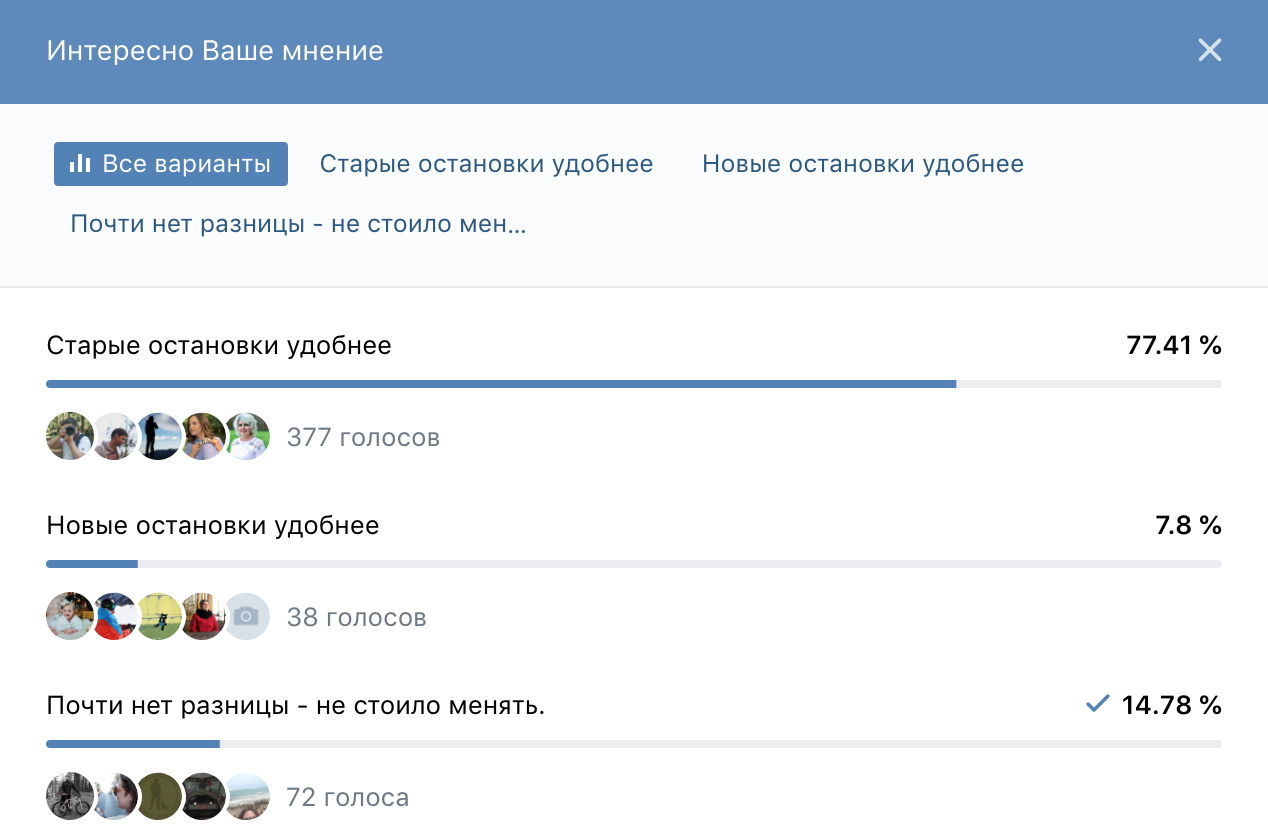Open the truncated Почти нет разницы tab

(x=298, y=224)
